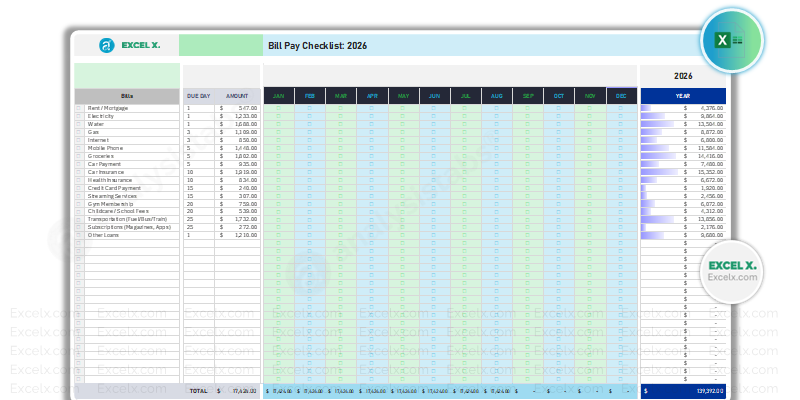Check the Internet checkbox under JUN
This screenshot has width=800, height=400.
coord(434,140)
